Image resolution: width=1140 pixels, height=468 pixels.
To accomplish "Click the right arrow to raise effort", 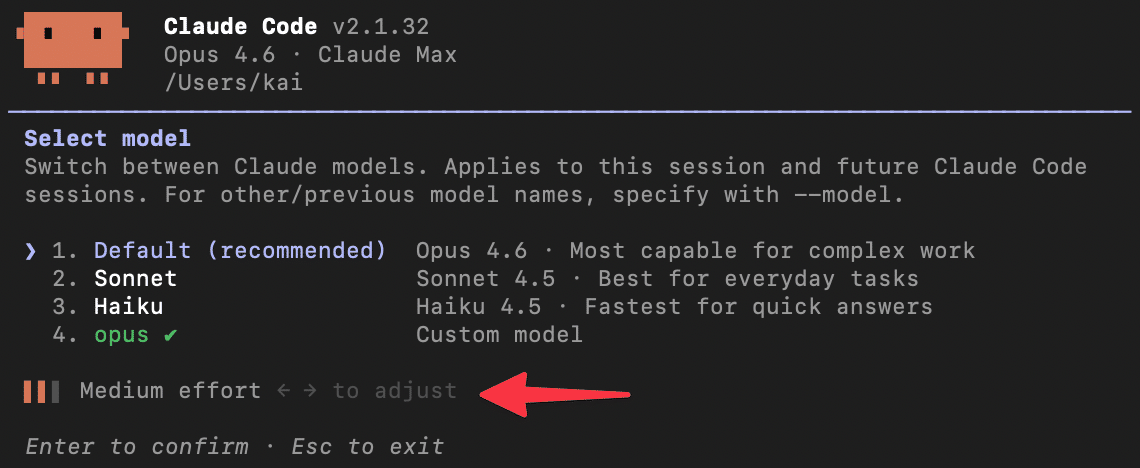I will 310,391.
